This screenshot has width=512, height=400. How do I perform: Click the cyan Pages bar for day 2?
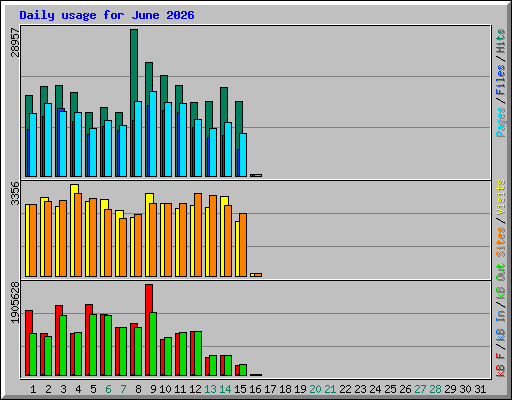click(48, 140)
